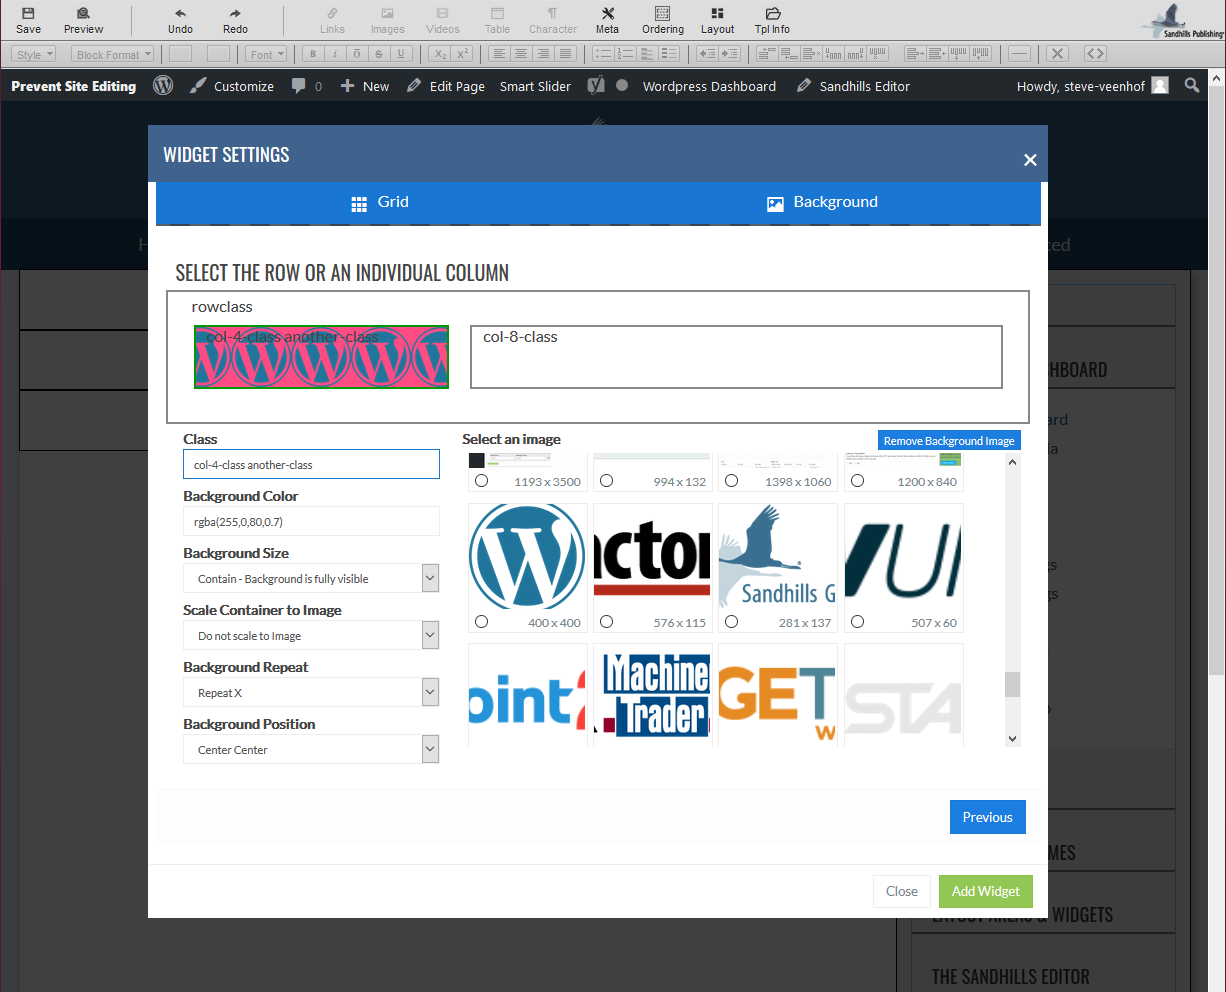Click the Background Color rgba field
The width and height of the screenshot is (1226, 992).
311,521
